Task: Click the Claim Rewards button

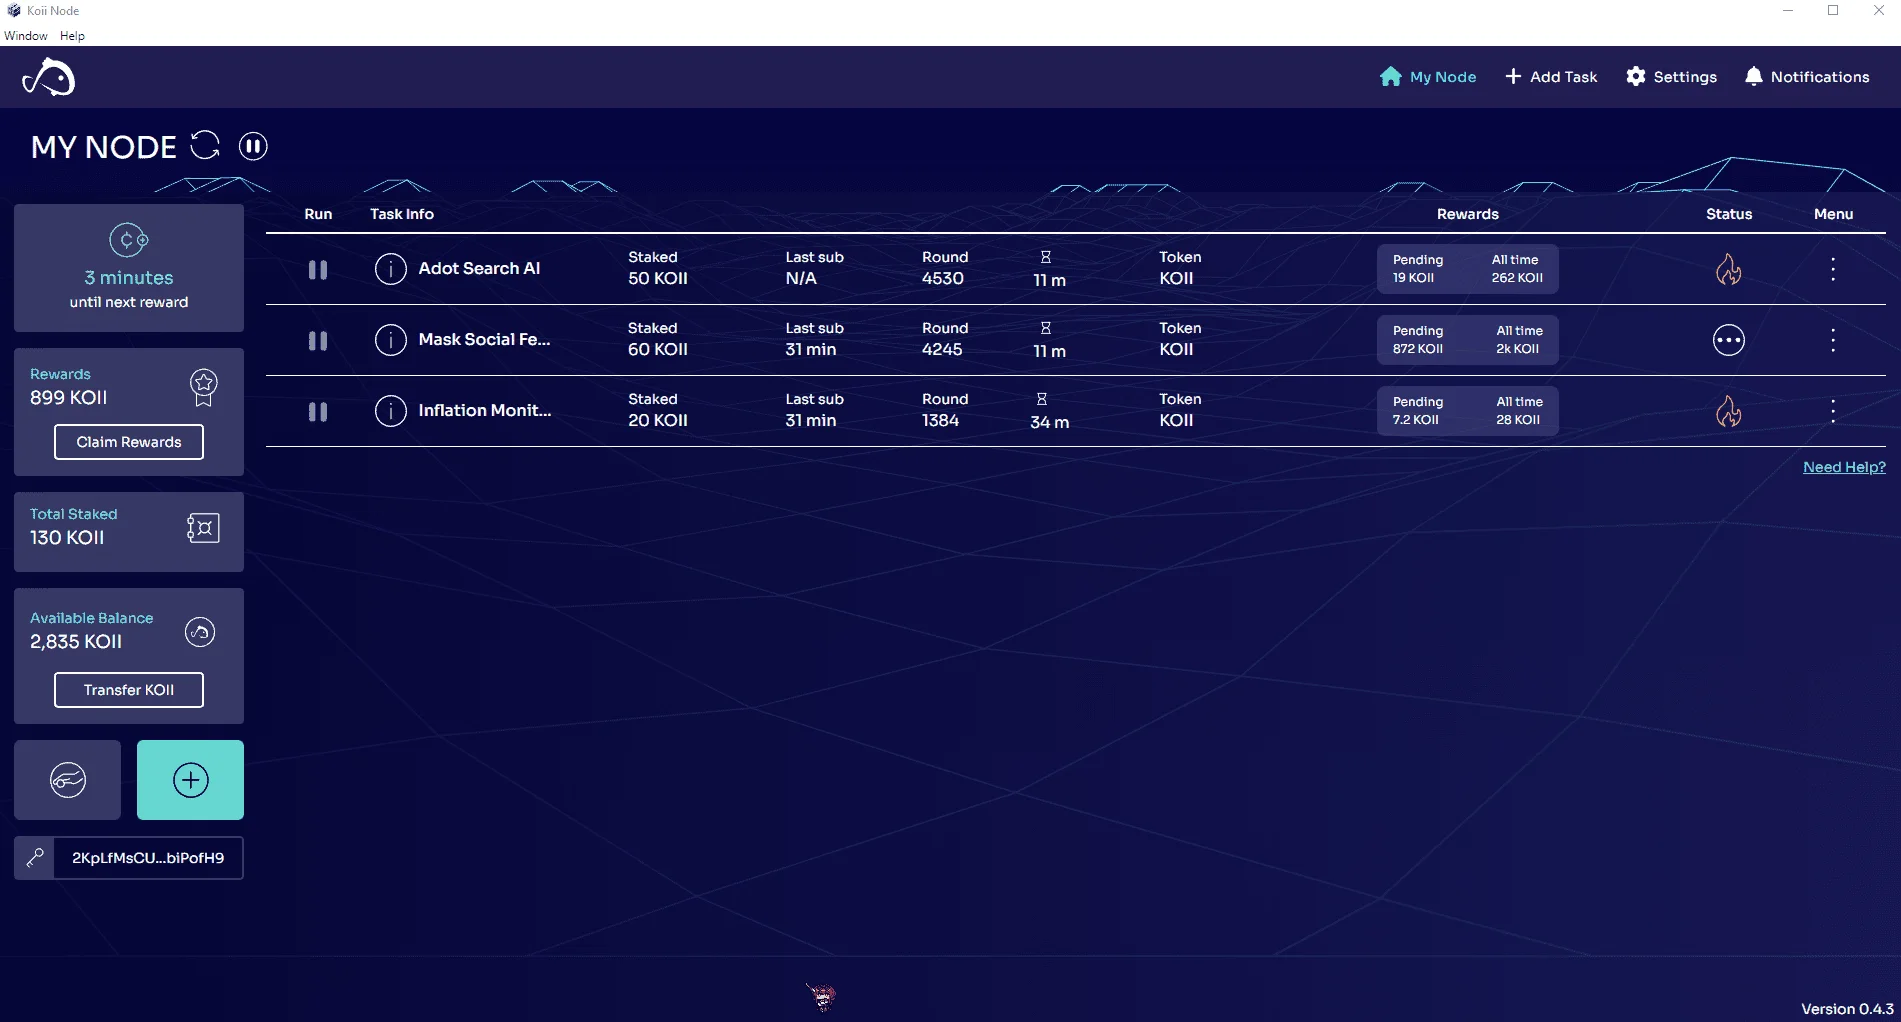Action: tap(129, 442)
